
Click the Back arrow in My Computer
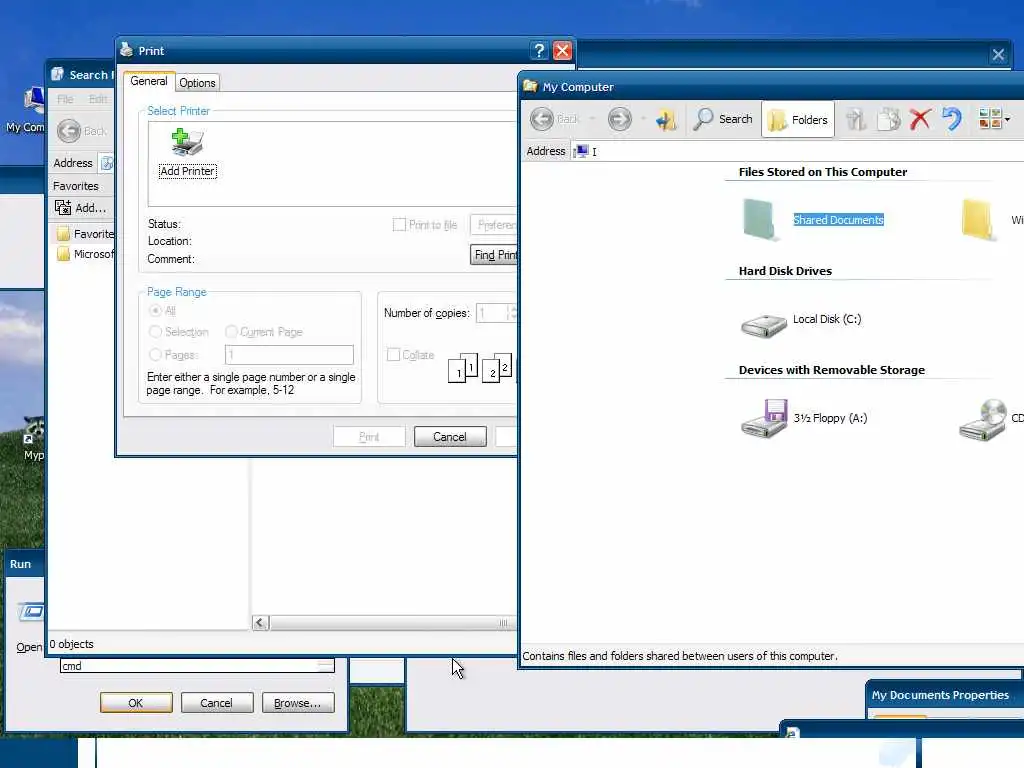click(541, 120)
